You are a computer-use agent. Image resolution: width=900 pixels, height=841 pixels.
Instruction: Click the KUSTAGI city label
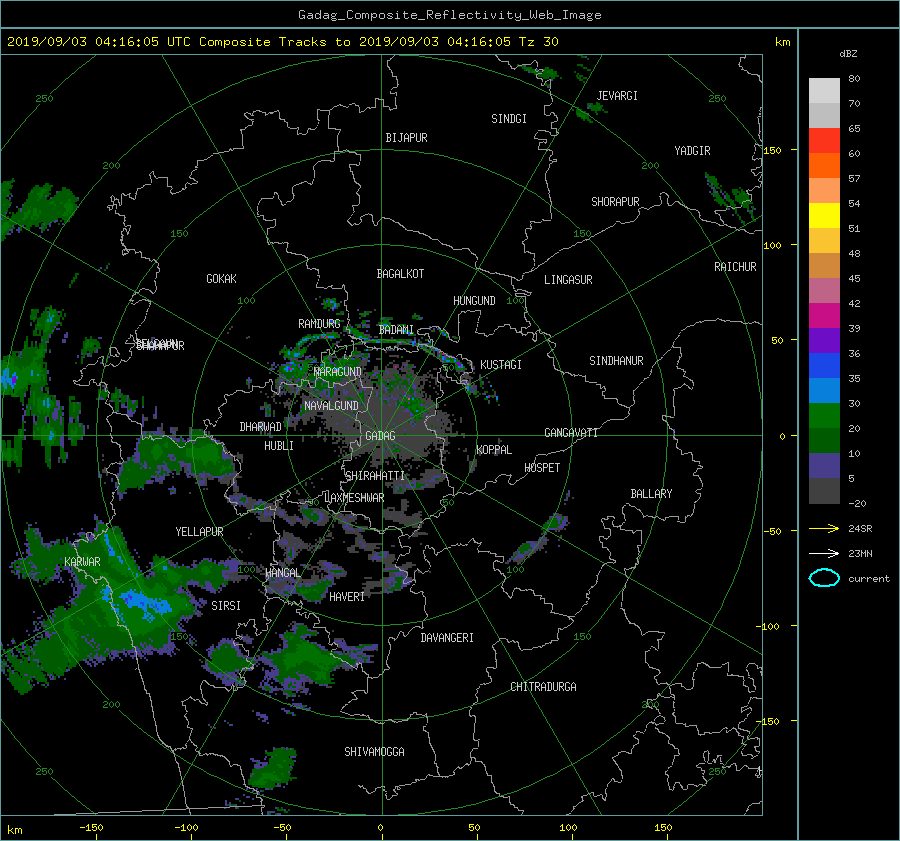[501, 365]
